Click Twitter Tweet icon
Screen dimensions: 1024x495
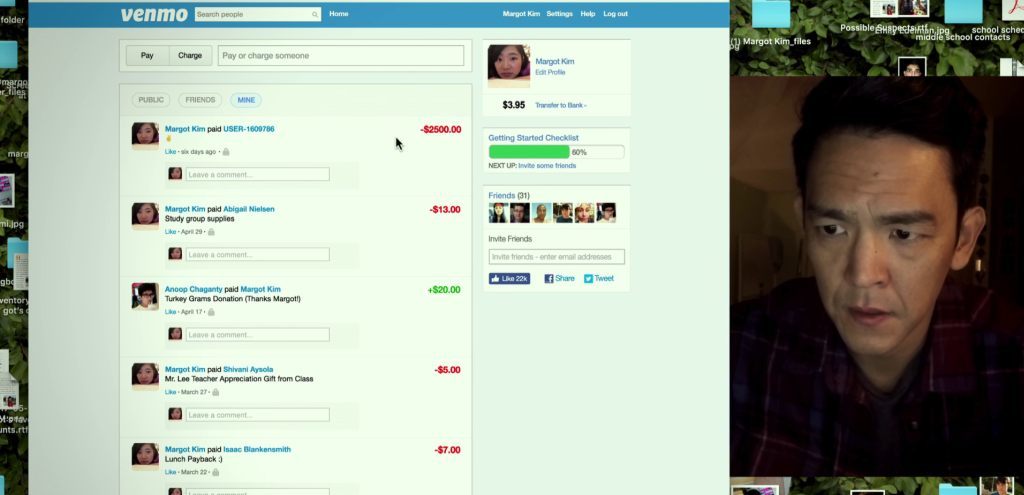pos(588,279)
